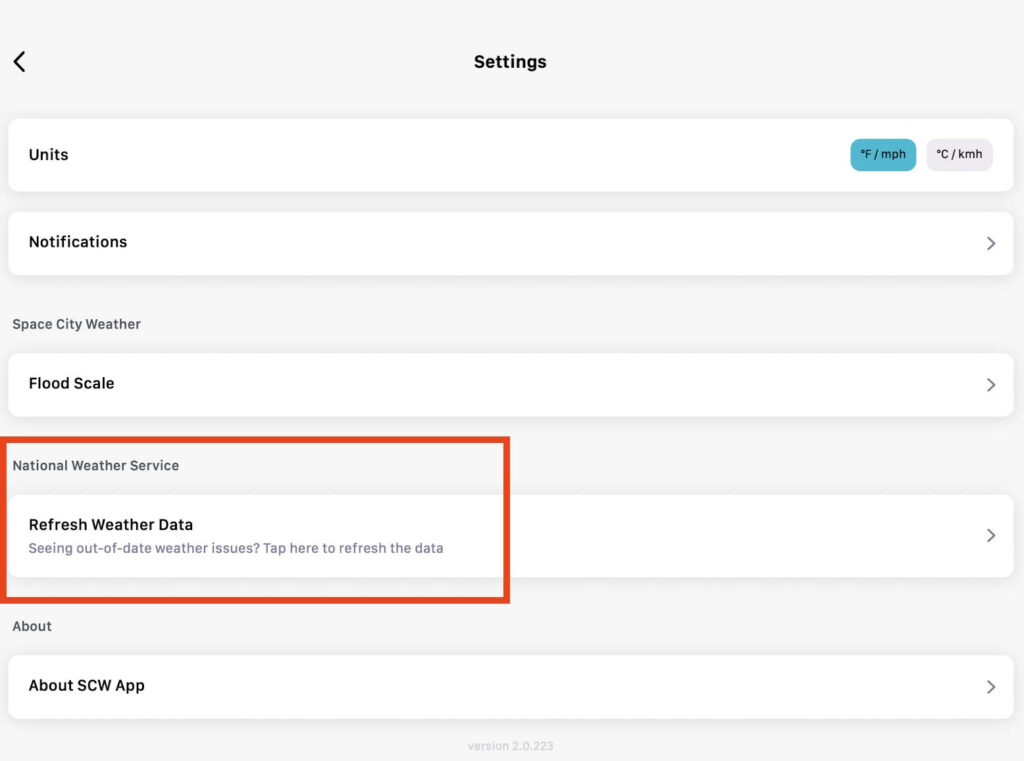Expand the Notifications chevron
The width and height of the screenshot is (1024, 761).
[991, 244]
